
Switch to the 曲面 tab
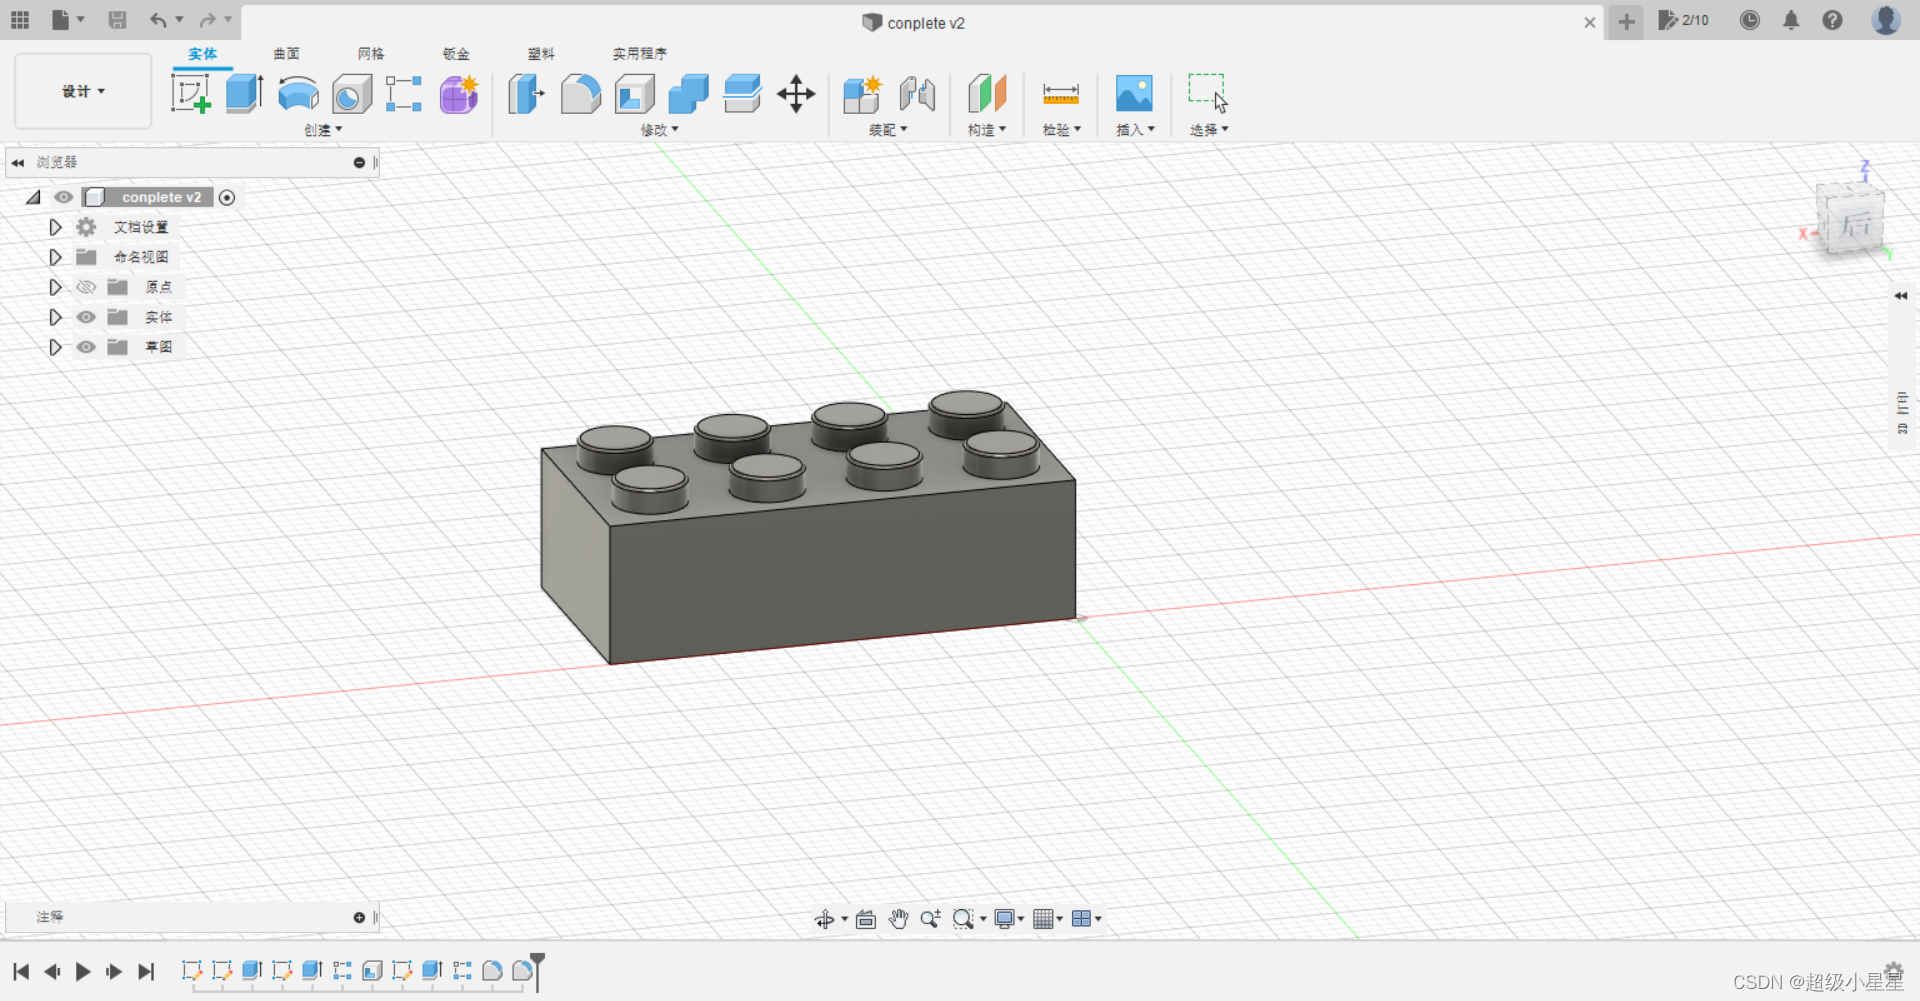point(286,54)
